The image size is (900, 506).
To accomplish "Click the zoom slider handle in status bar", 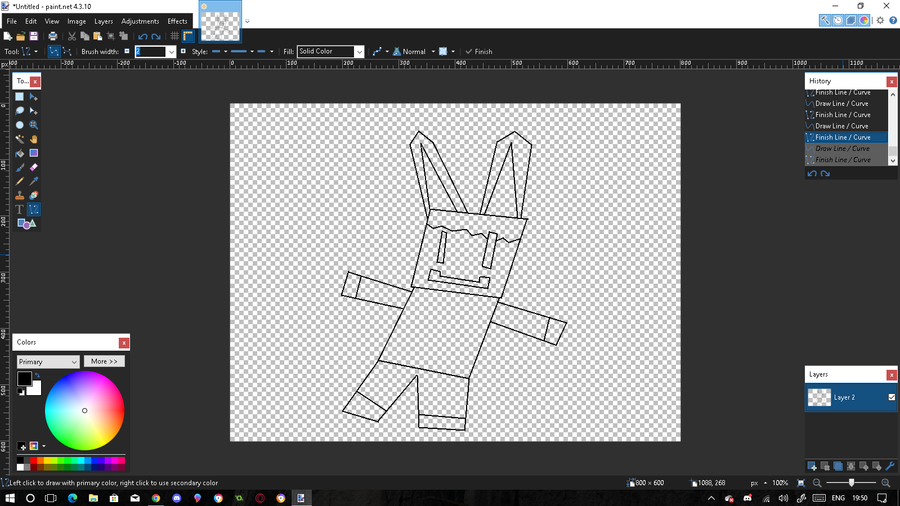I will click(x=851, y=482).
